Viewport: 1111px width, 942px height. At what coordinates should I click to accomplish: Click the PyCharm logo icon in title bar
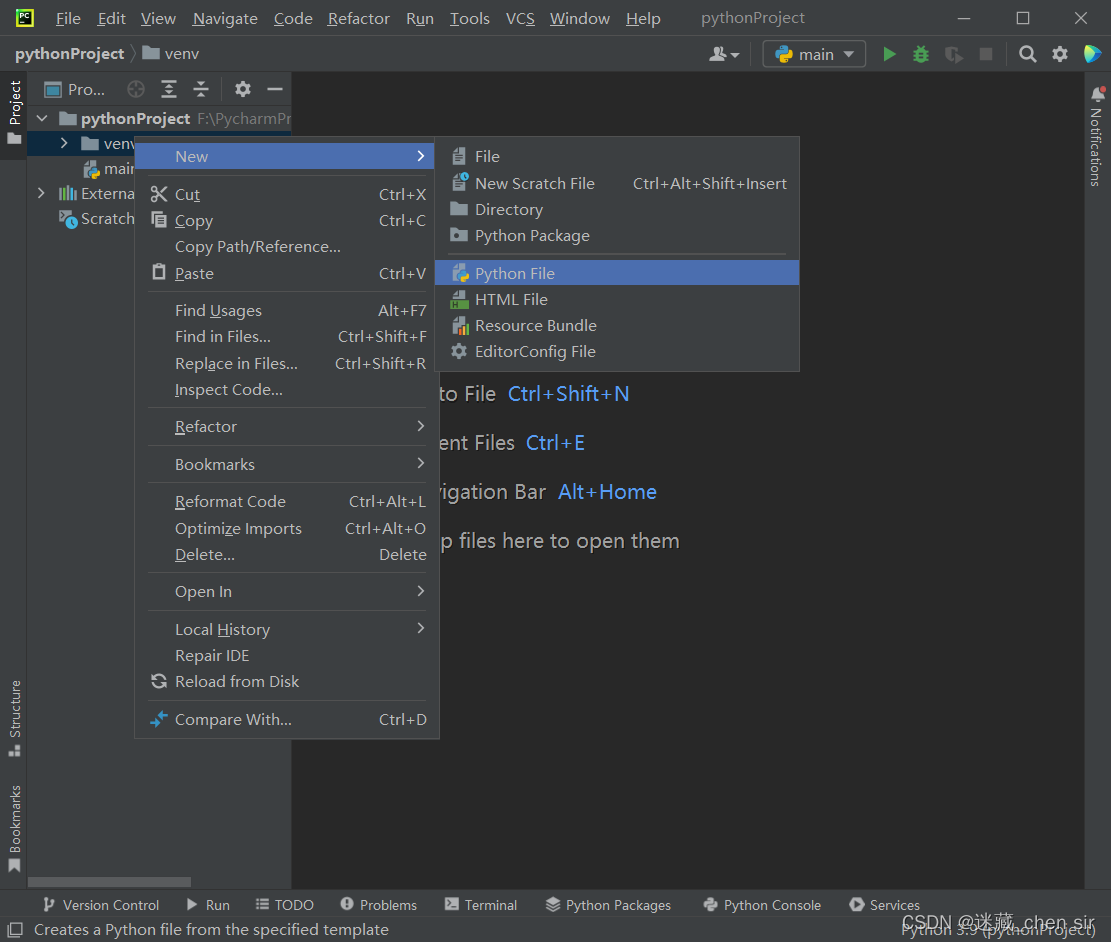(x=24, y=18)
